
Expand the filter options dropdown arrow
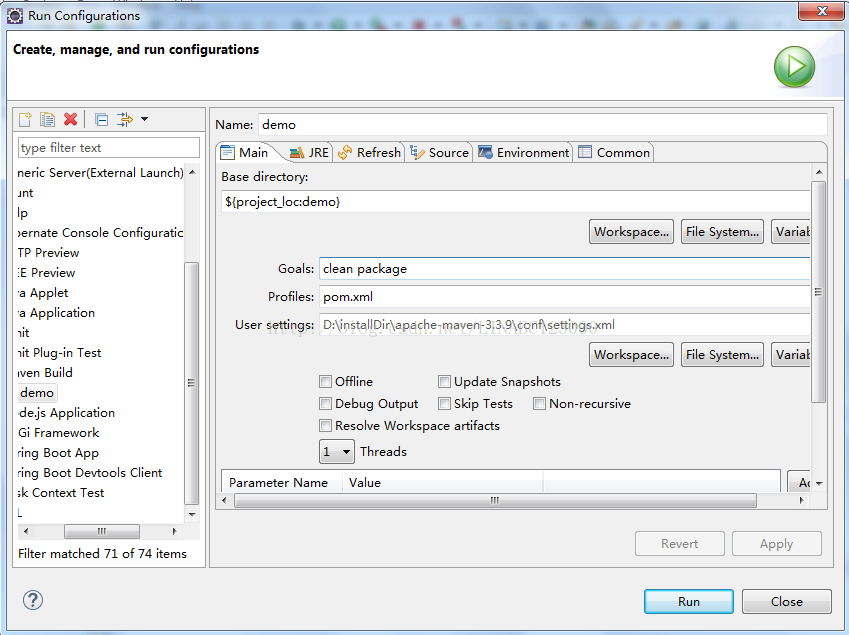pos(144,119)
